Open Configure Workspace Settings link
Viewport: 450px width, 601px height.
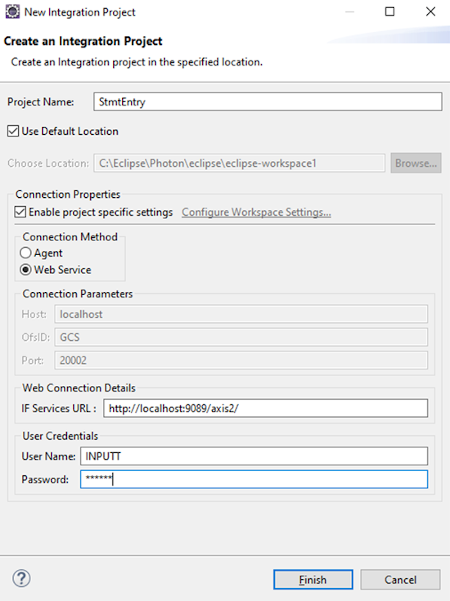click(256, 212)
